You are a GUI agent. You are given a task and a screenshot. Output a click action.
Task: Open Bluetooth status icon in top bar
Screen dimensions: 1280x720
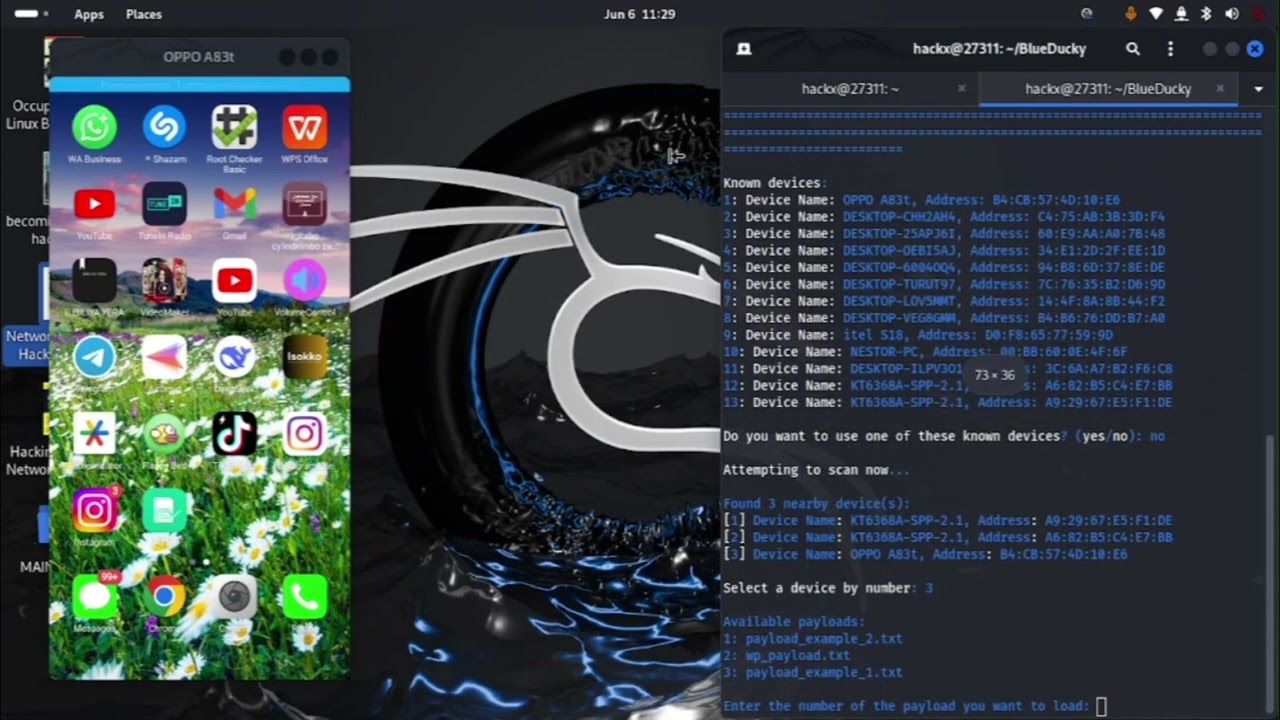click(x=1206, y=14)
